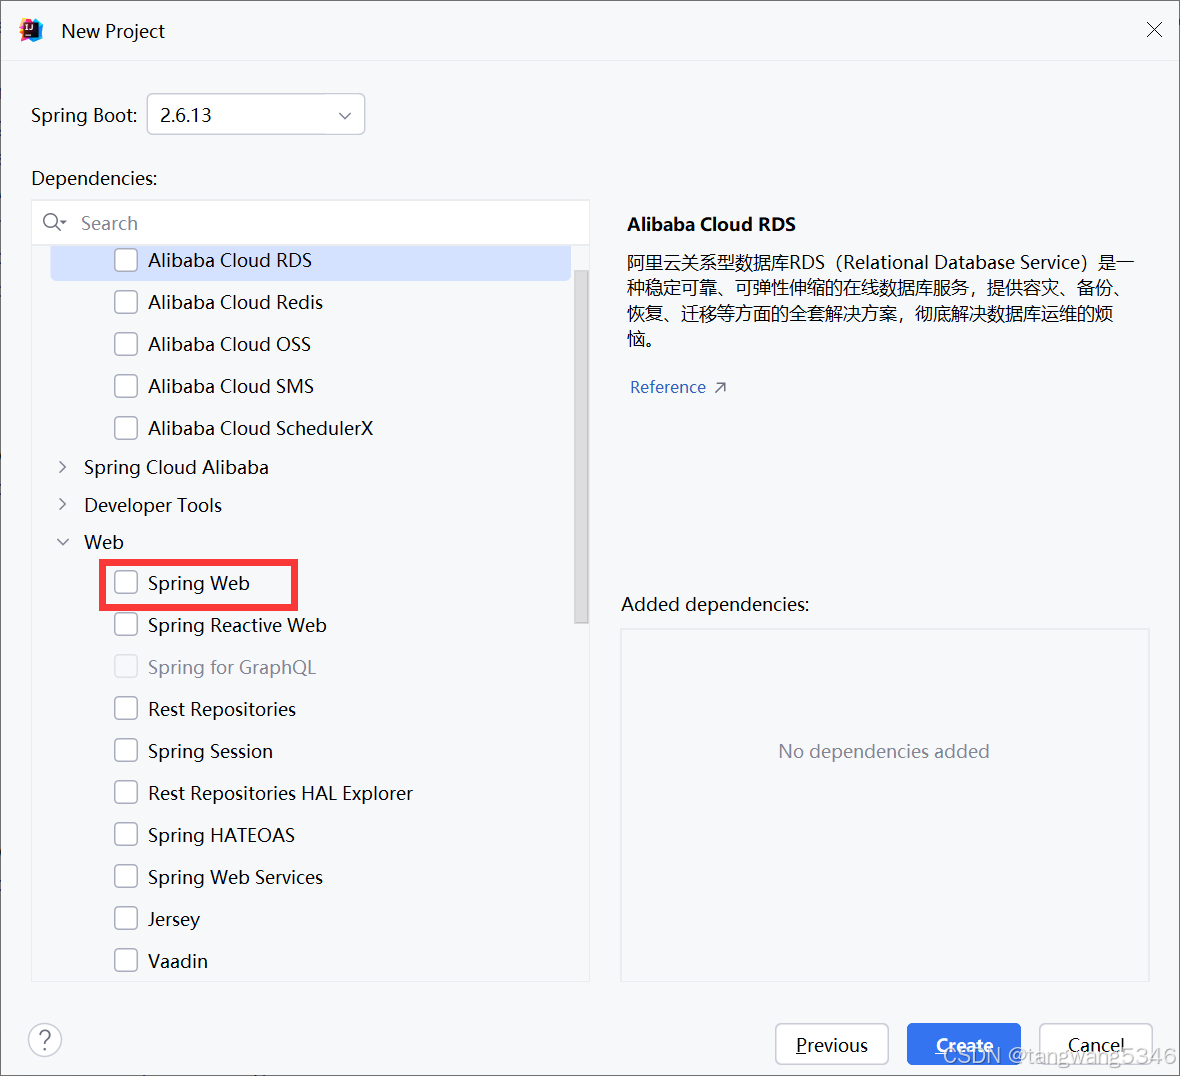Enable the Spring Web Services checkbox
Screen dimensions: 1180x1076
(126, 877)
